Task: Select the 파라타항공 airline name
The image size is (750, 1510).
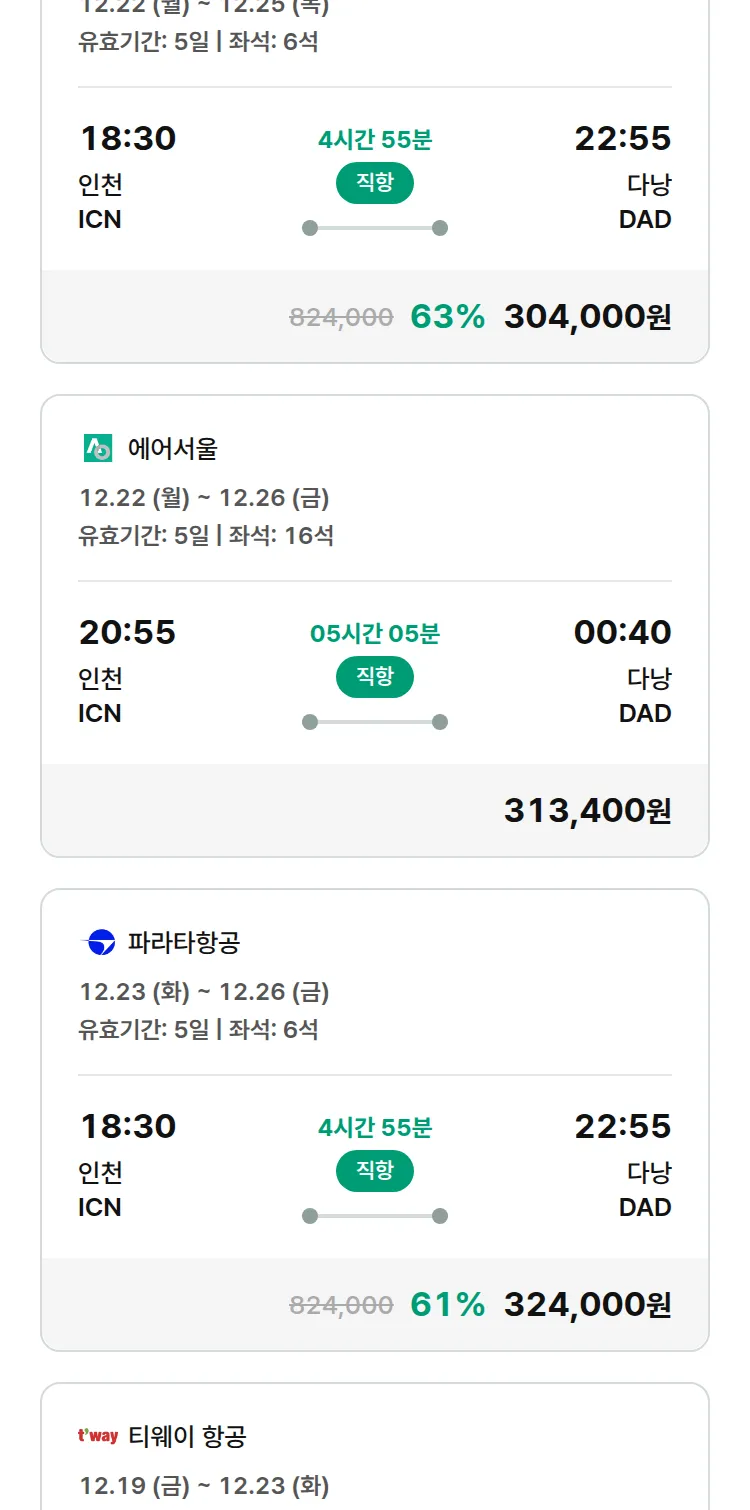Action: [184, 942]
